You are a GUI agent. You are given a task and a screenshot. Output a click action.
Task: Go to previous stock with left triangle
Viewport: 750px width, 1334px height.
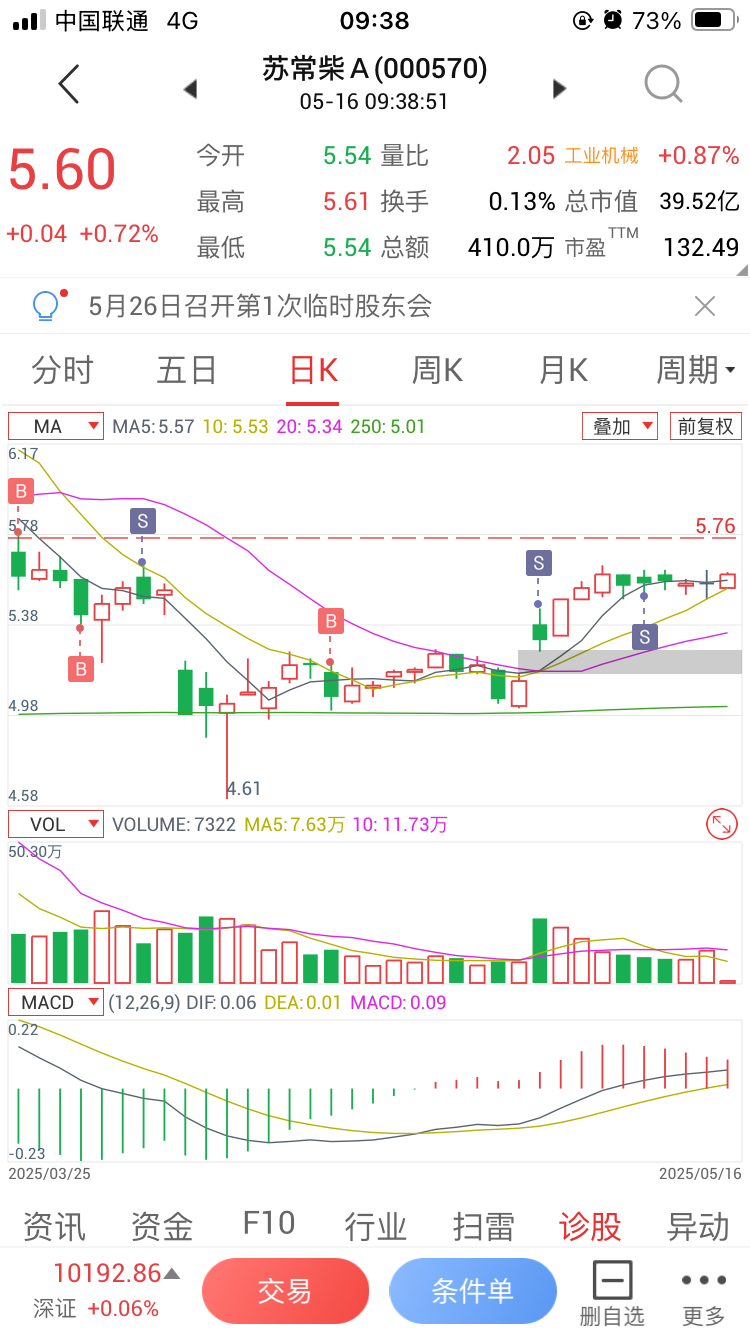pyautogui.click(x=190, y=89)
